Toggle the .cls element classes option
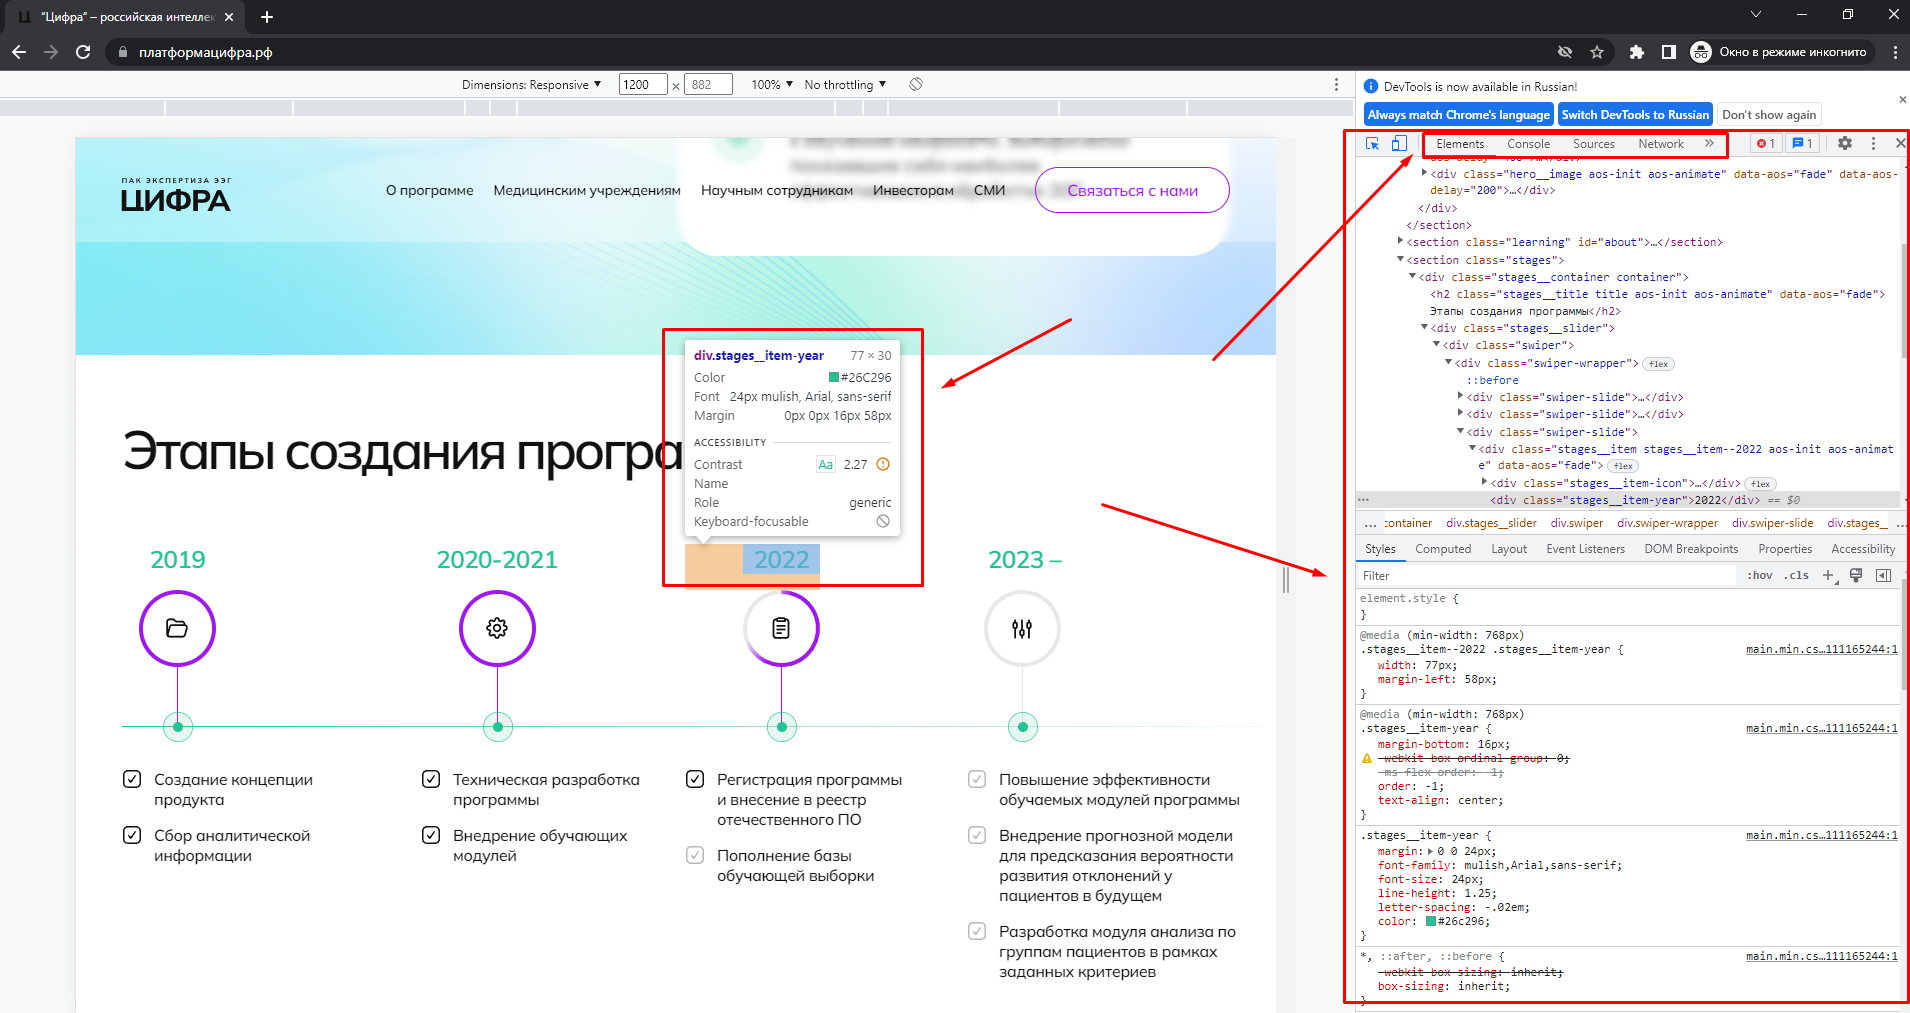 1797,576
